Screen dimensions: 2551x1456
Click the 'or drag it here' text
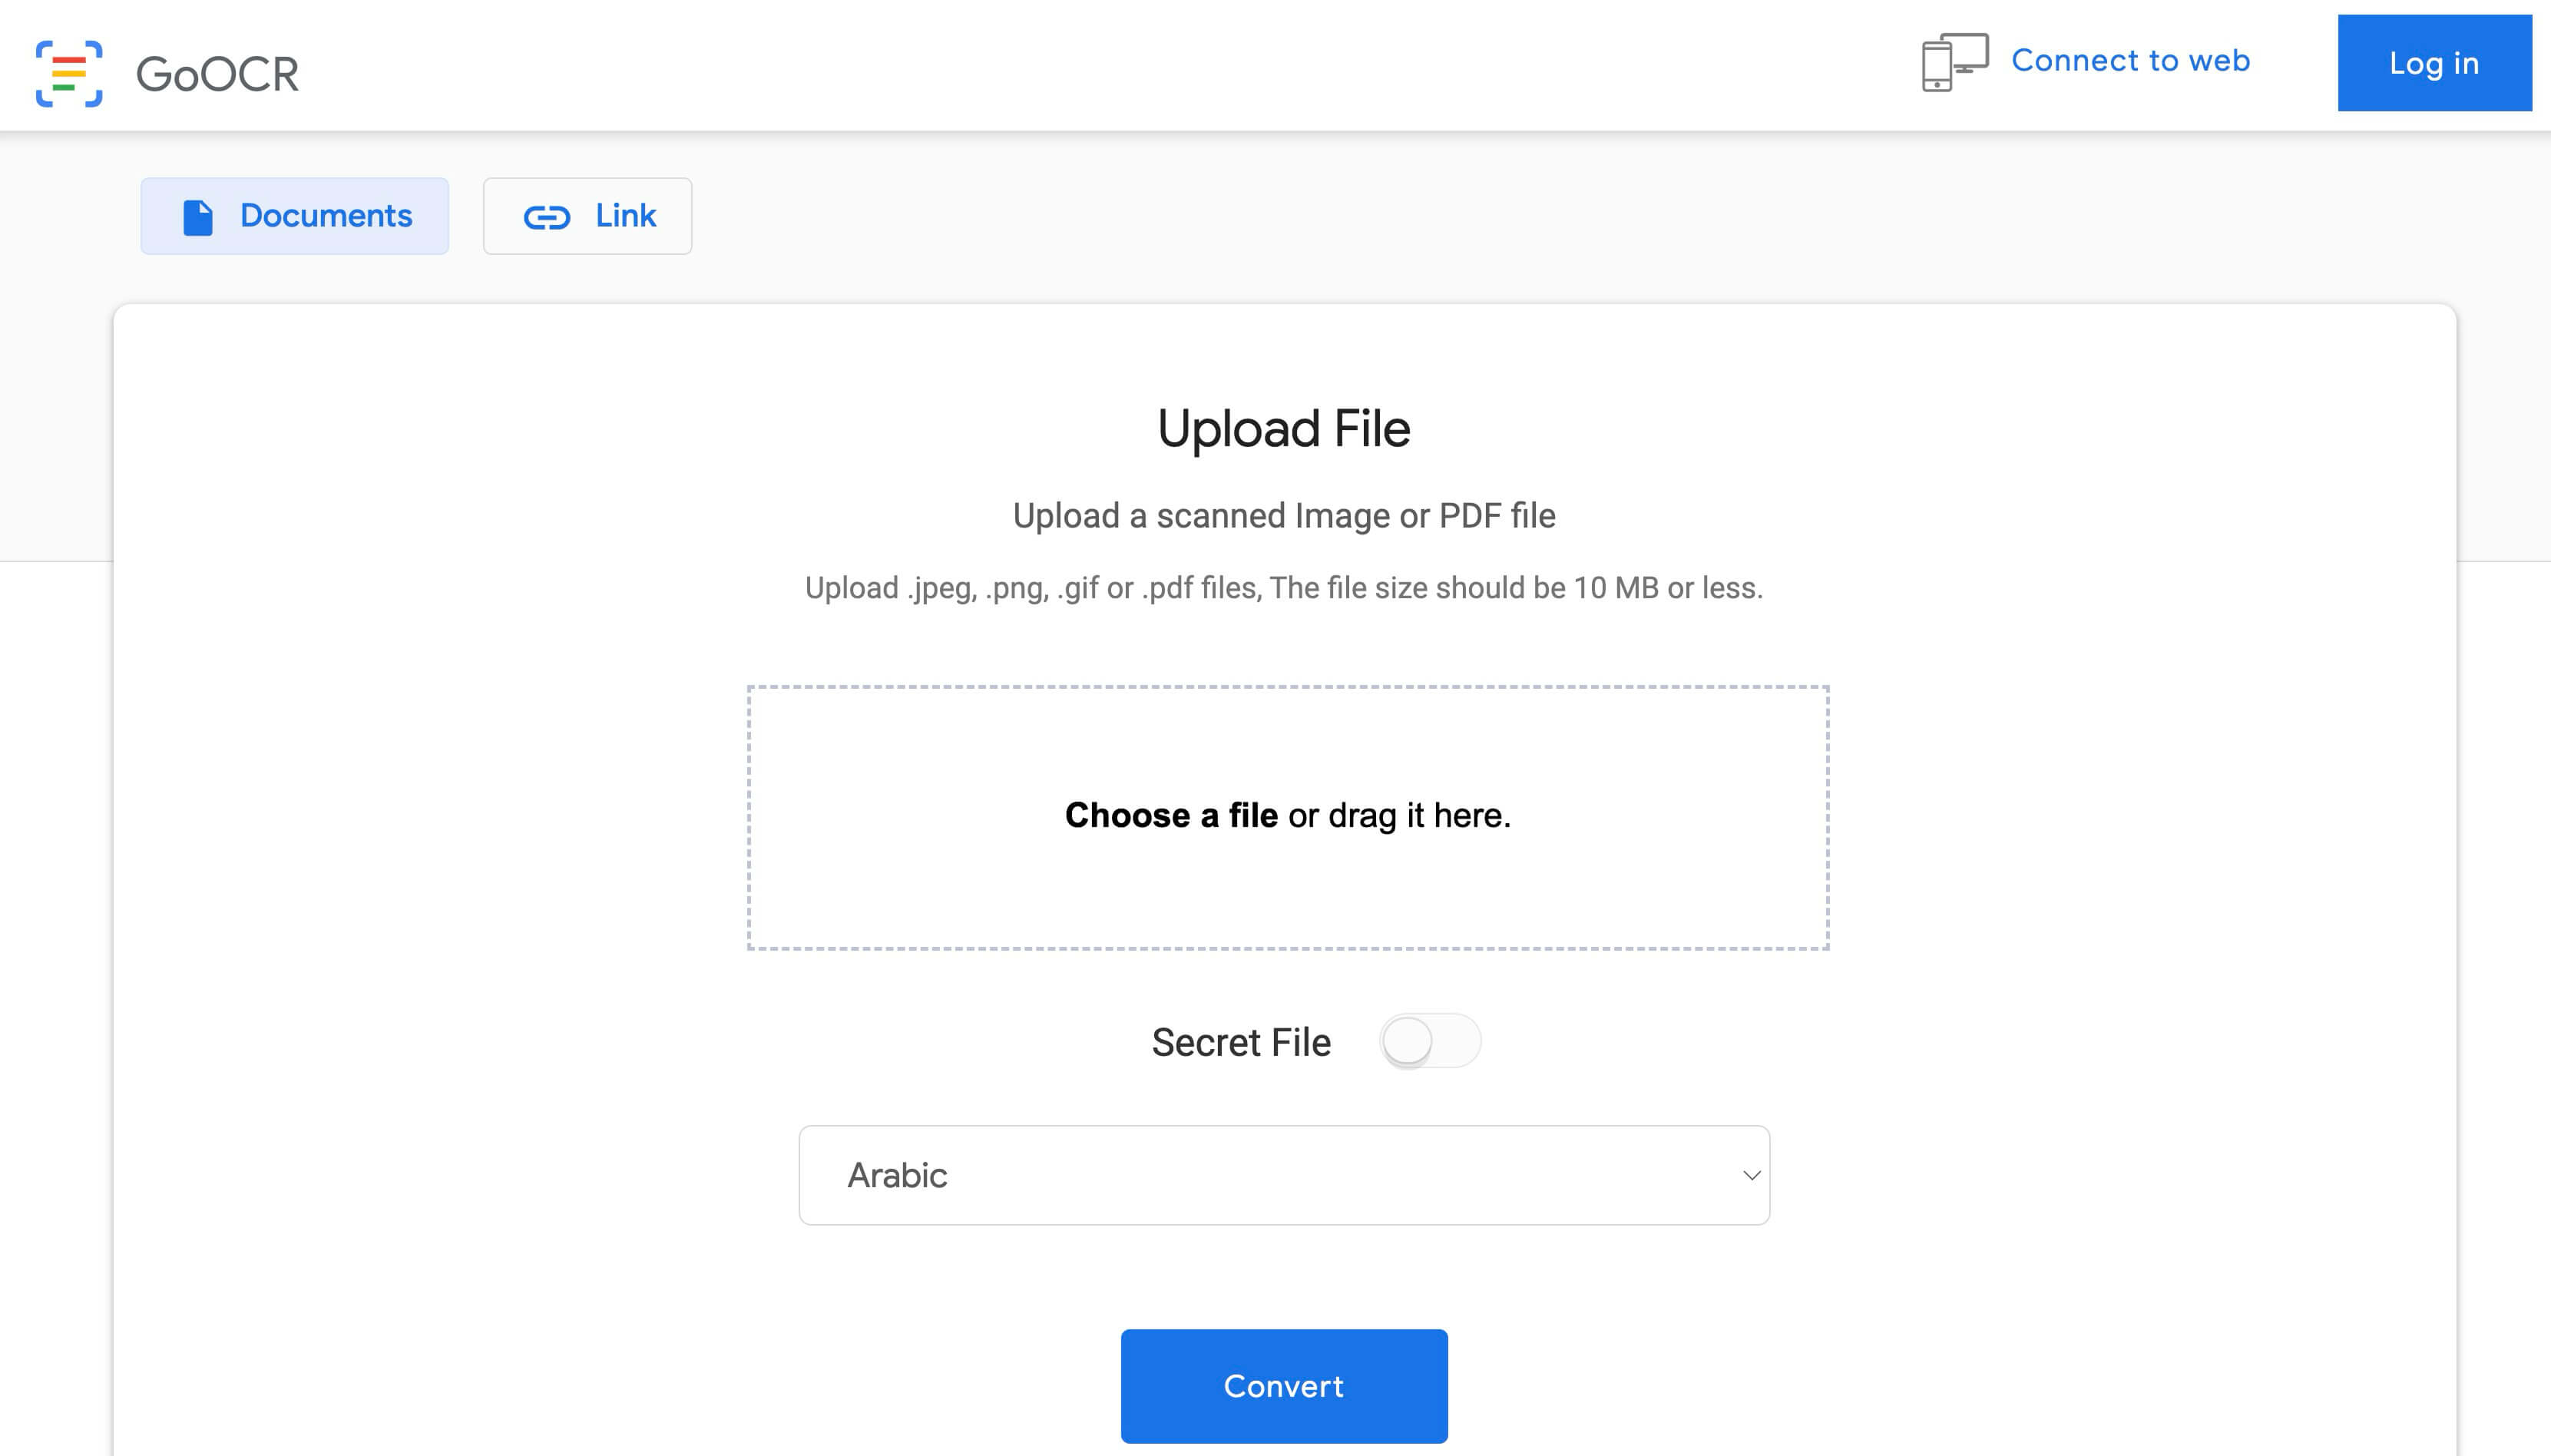click(1399, 816)
